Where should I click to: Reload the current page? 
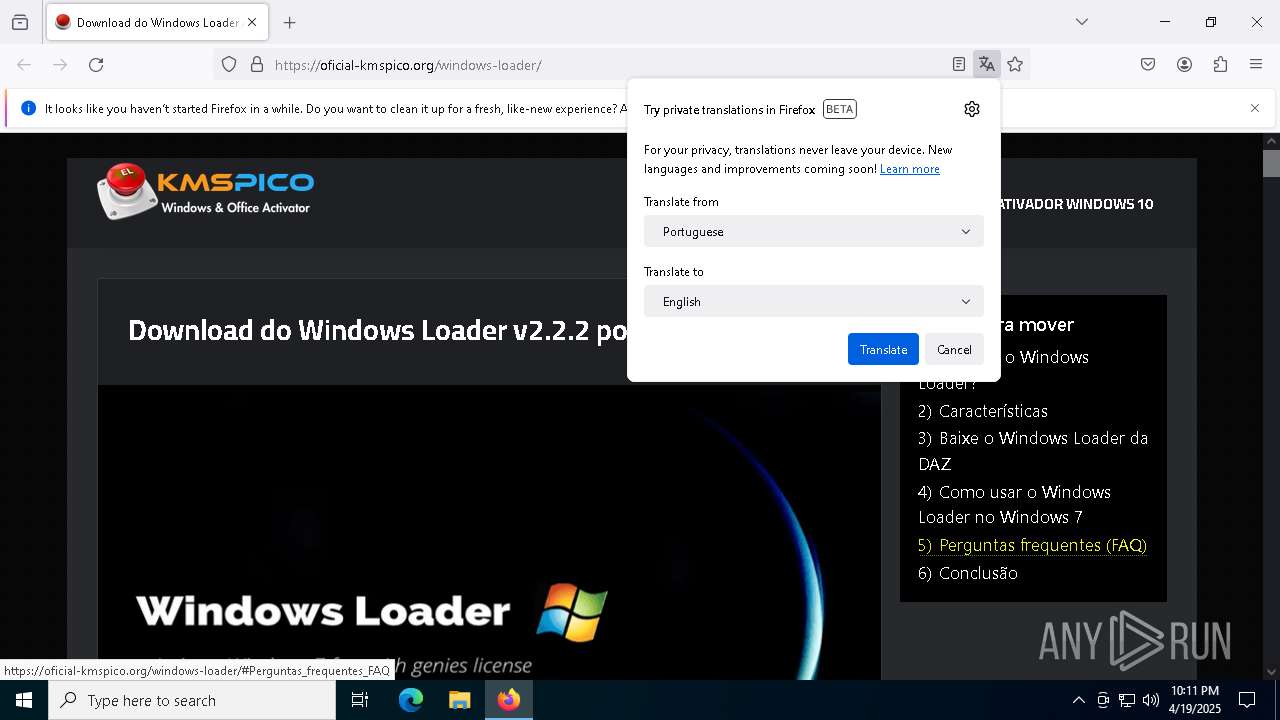pos(96,65)
